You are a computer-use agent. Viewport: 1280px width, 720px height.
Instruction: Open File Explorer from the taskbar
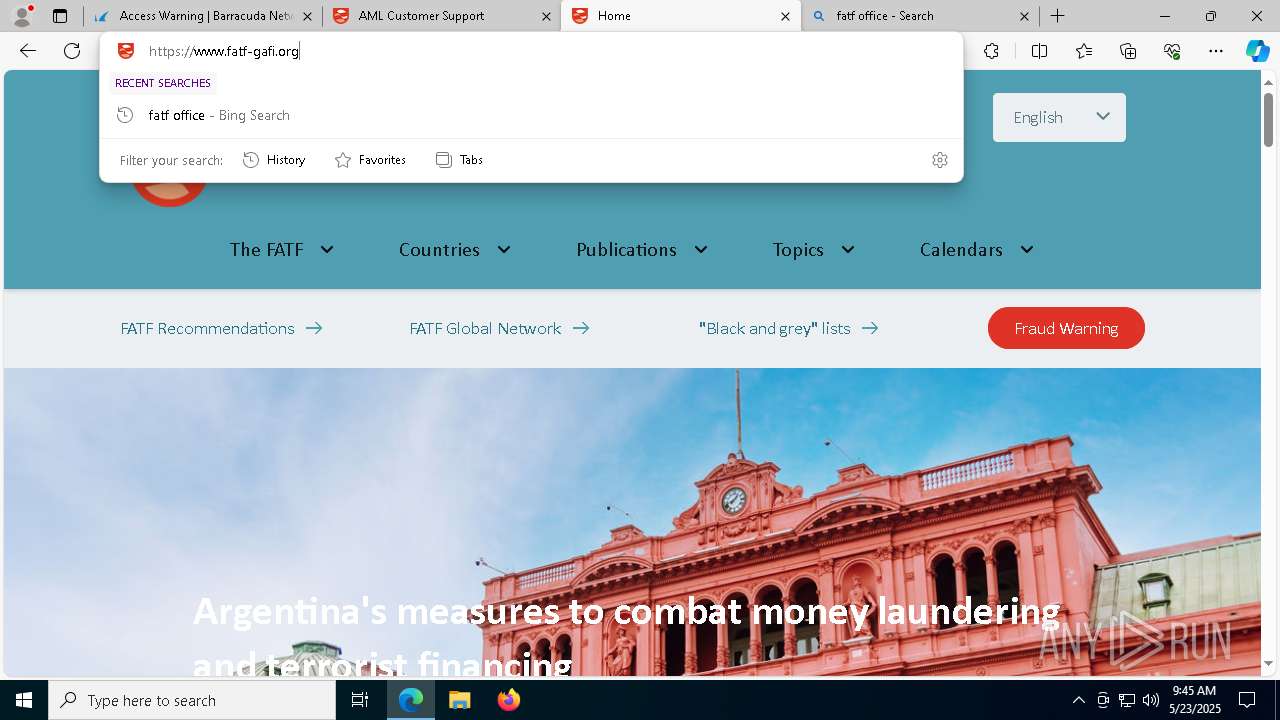[460, 700]
